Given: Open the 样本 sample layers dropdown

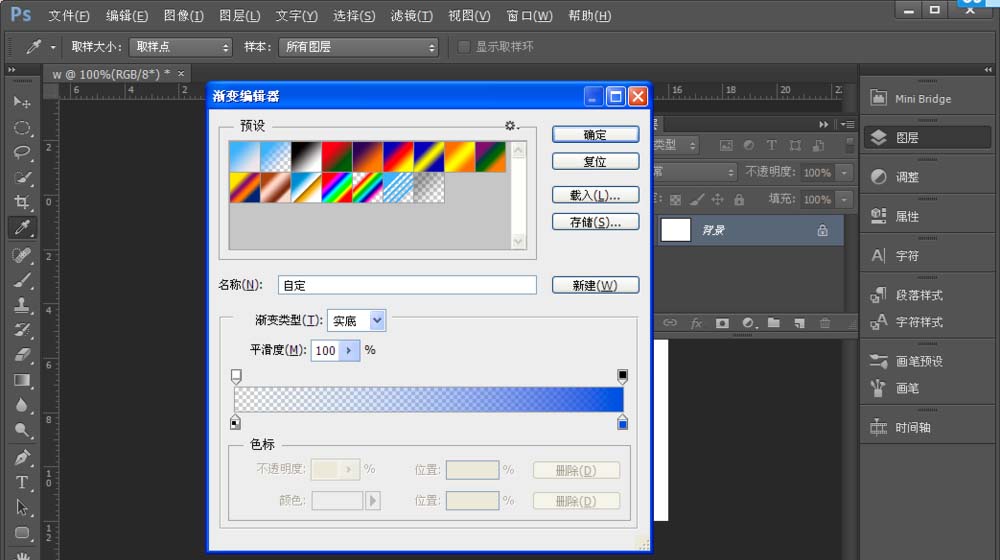Looking at the screenshot, I should click(361, 47).
